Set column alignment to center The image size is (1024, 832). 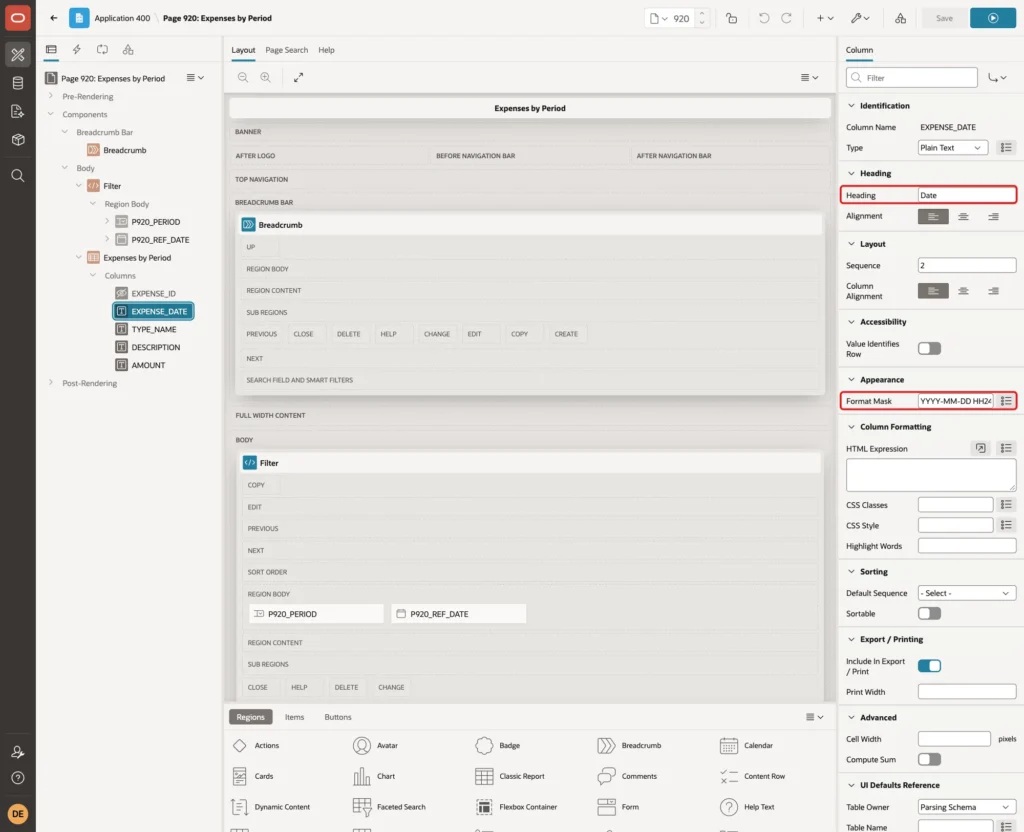[x=963, y=291]
